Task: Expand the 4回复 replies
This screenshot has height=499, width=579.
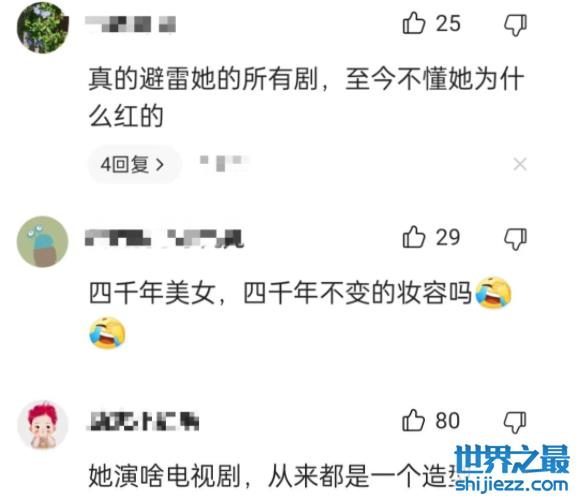Action: pyautogui.click(x=134, y=165)
